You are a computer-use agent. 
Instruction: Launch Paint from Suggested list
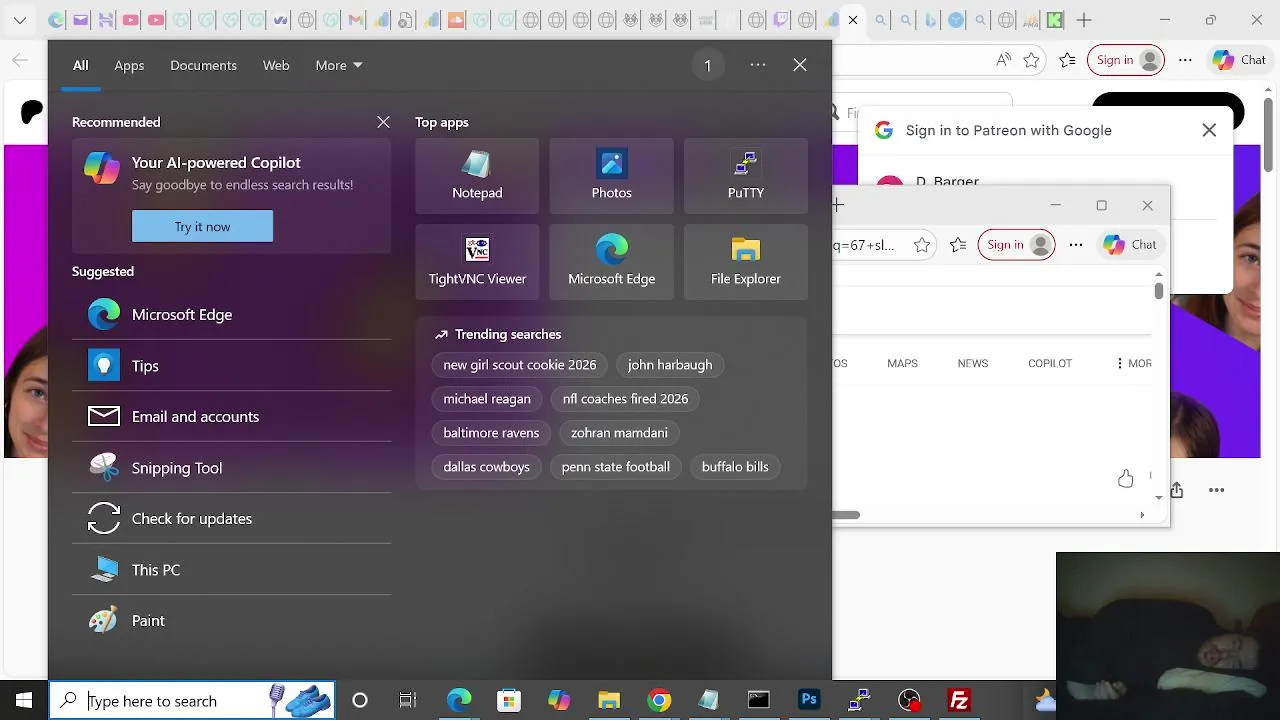coord(231,620)
